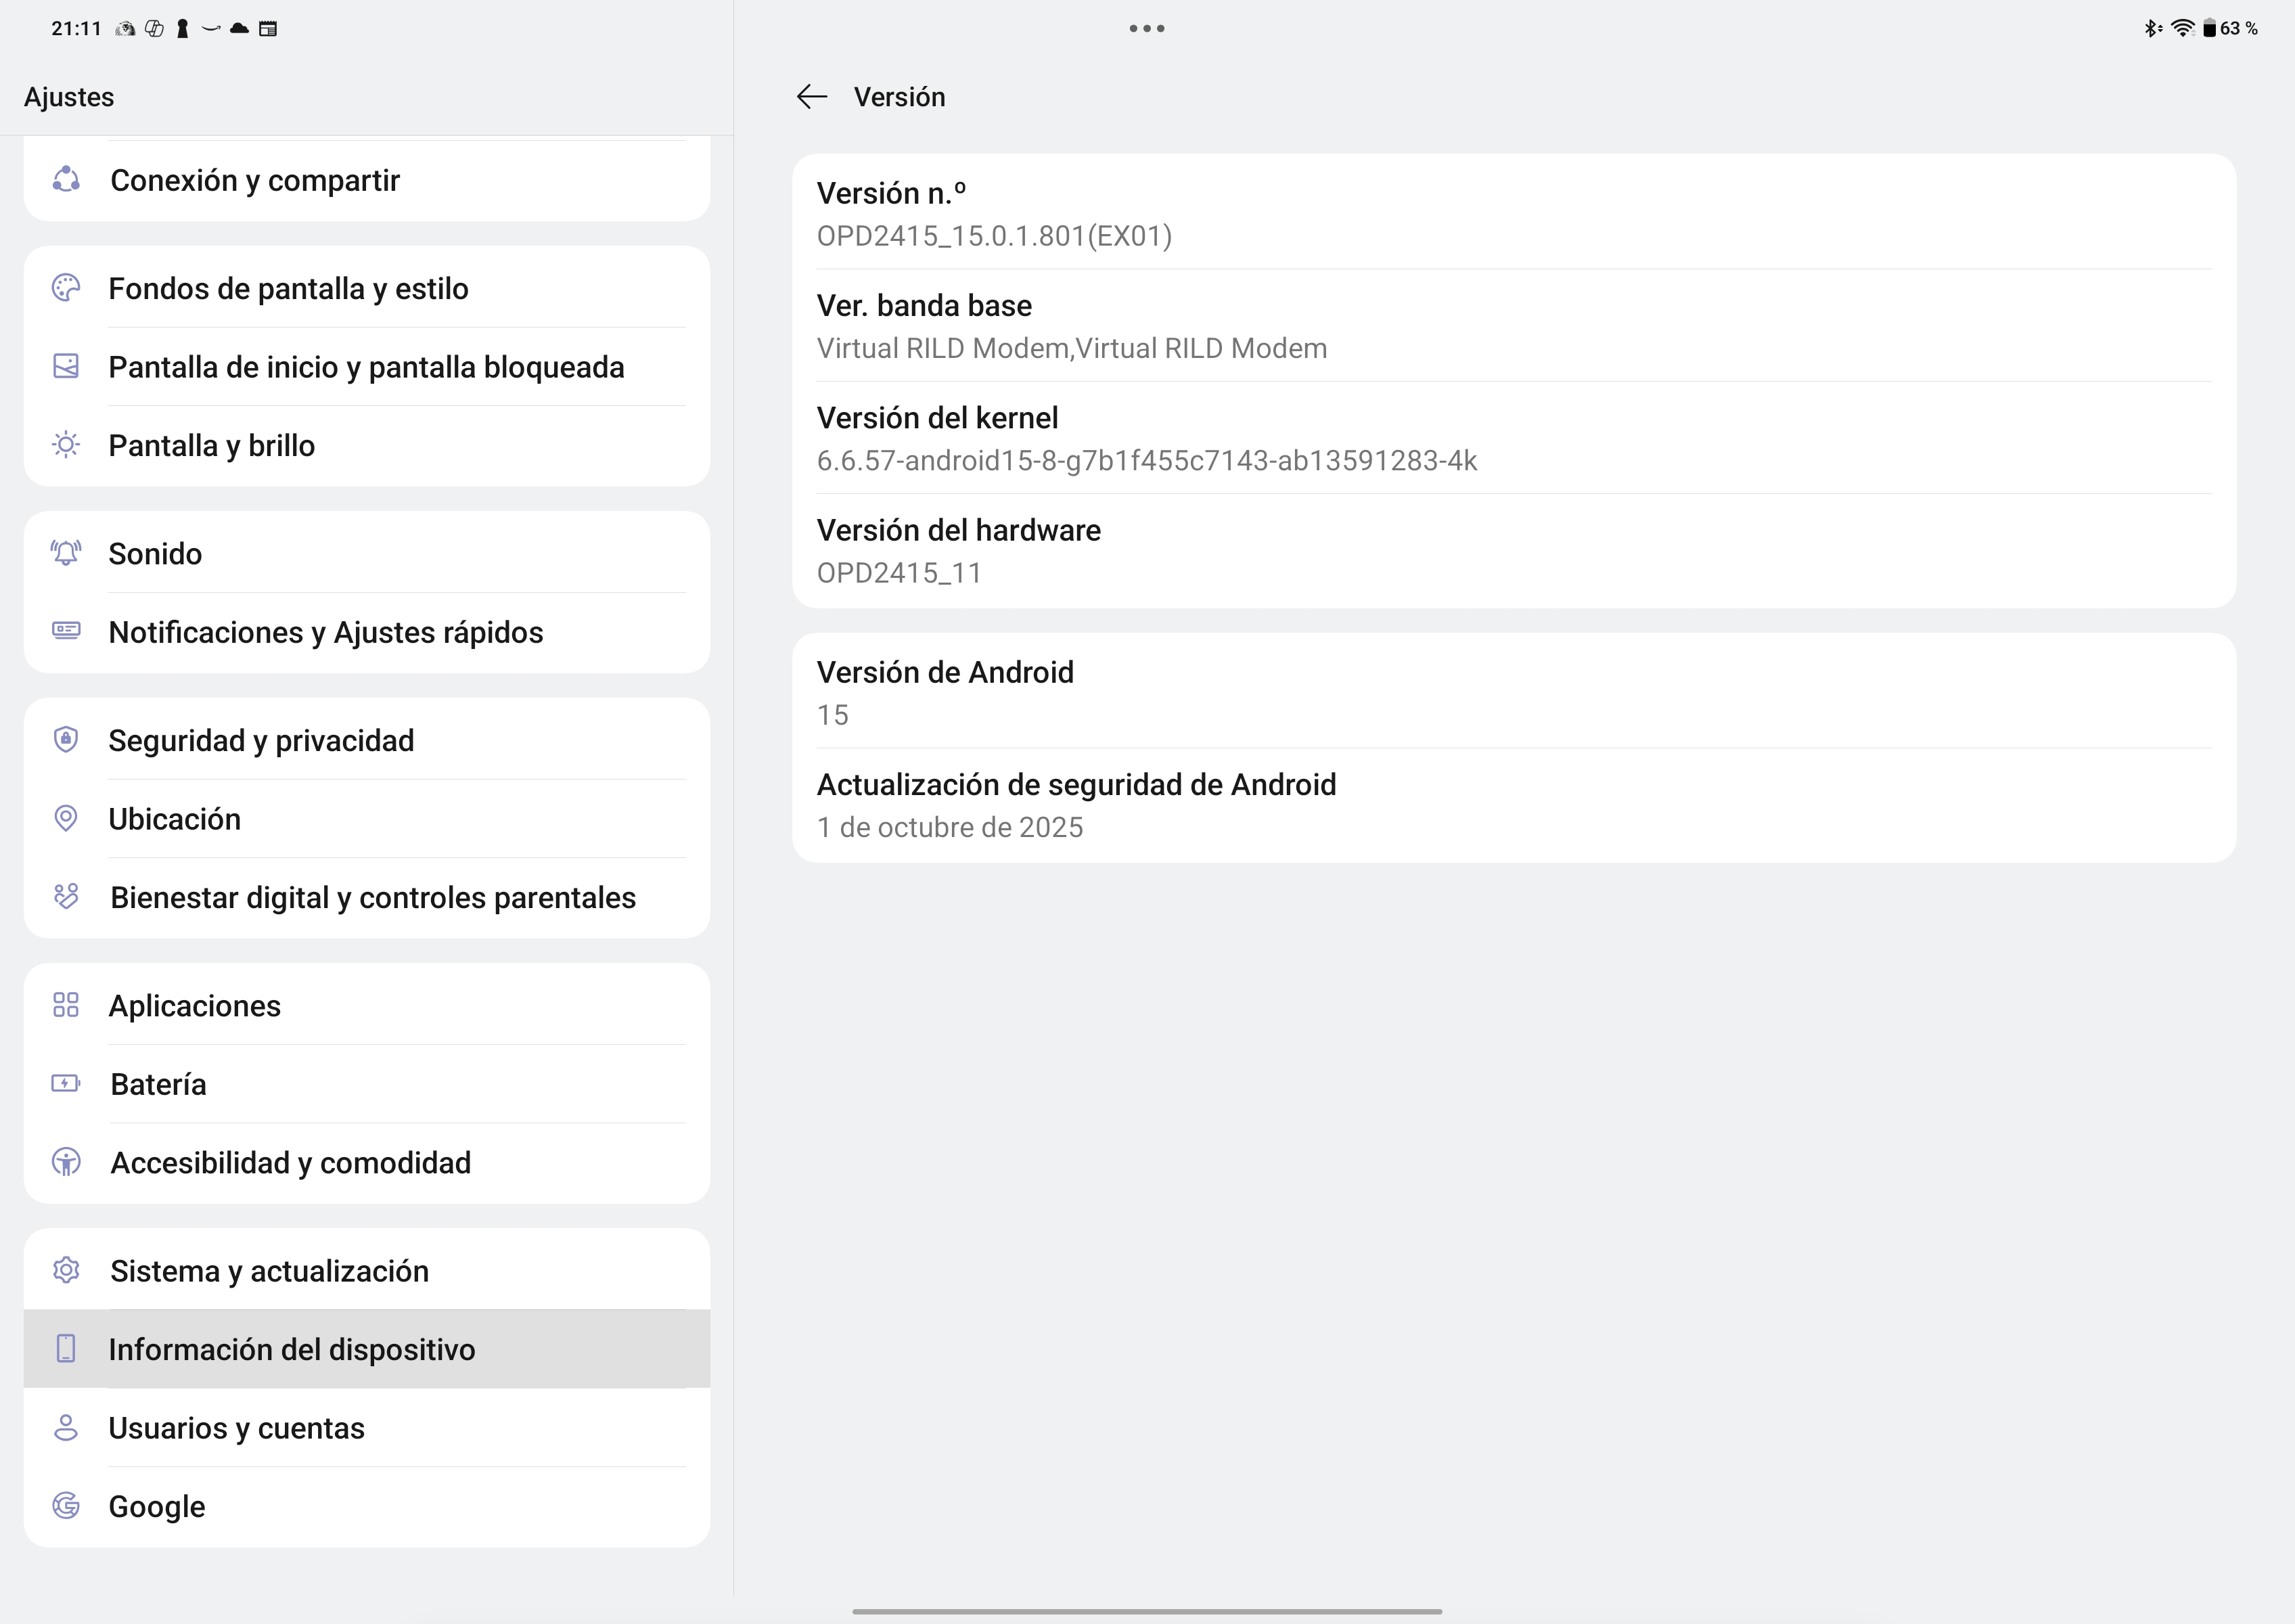Click the Notificaciones y Ajustes rápidos icon
The width and height of the screenshot is (2295, 1624).
click(x=66, y=631)
